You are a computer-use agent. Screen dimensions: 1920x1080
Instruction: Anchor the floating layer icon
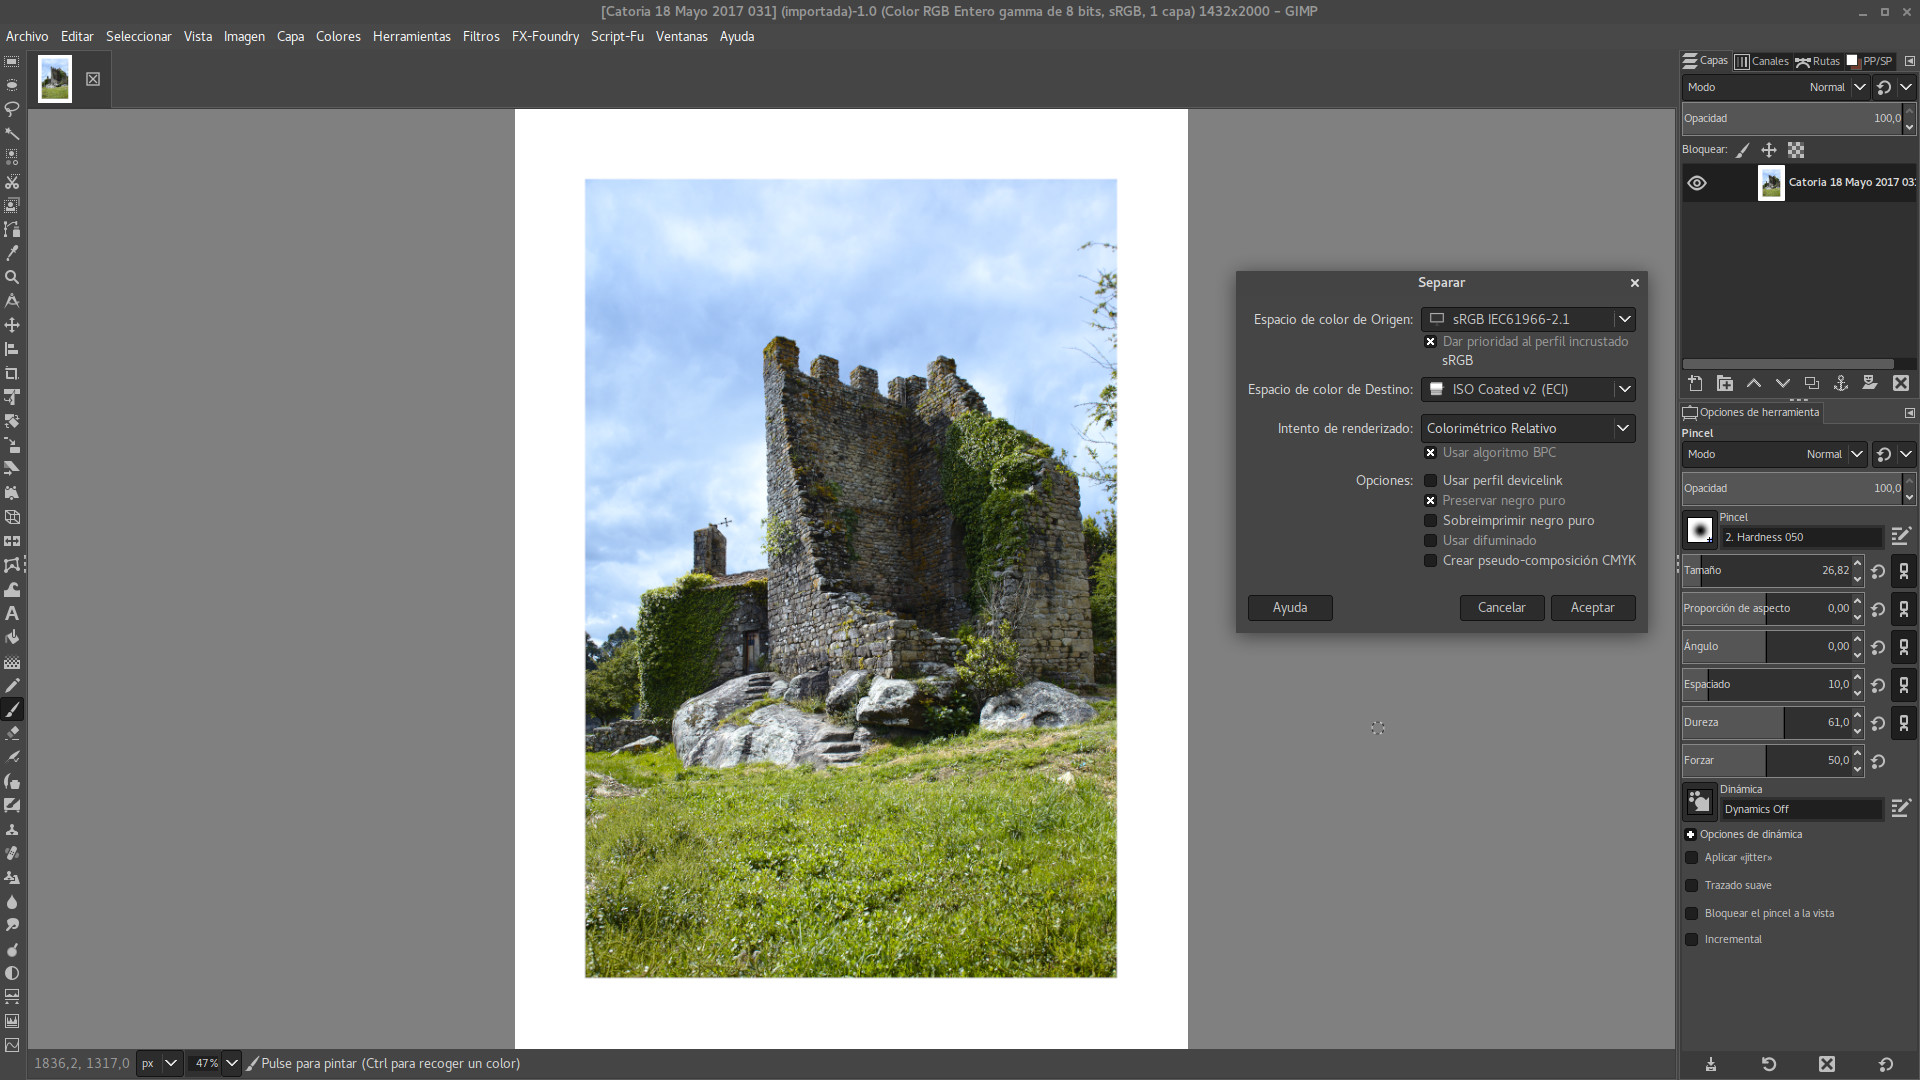tap(1840, 383)
